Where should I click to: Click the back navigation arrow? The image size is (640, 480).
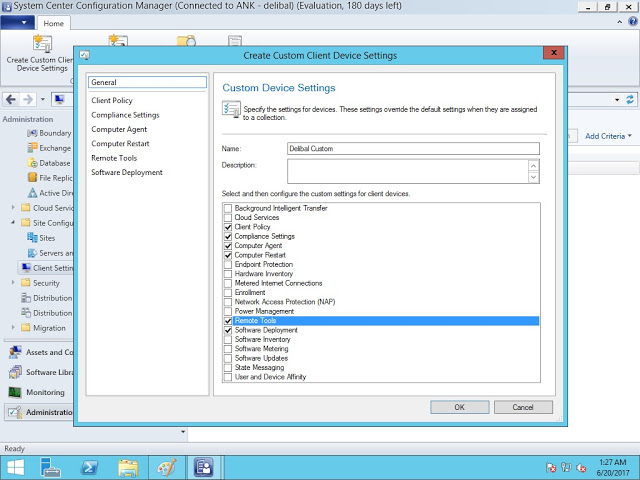[10, 99]
